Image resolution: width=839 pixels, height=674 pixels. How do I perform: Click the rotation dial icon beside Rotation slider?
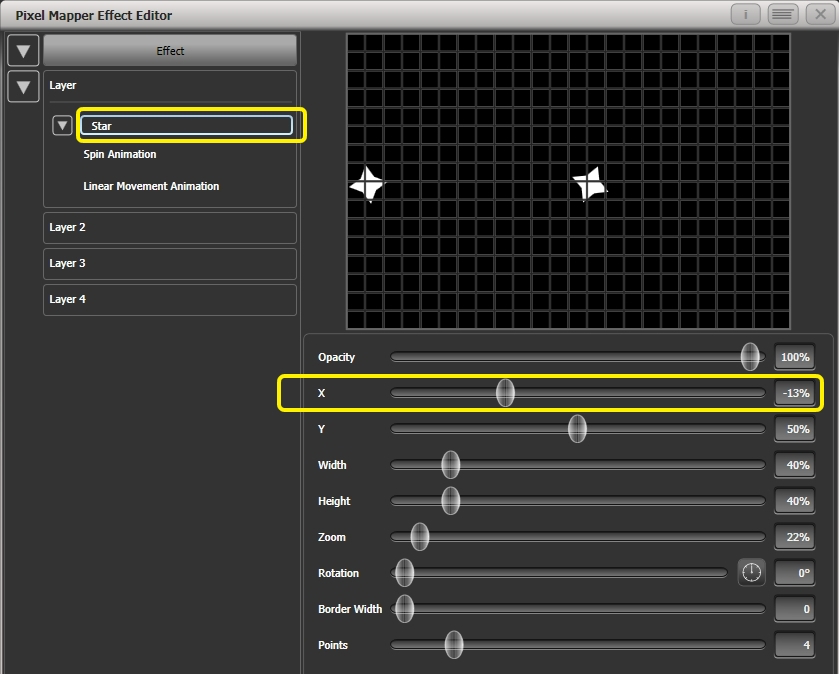pyautogui.click(x=751, y=573)
